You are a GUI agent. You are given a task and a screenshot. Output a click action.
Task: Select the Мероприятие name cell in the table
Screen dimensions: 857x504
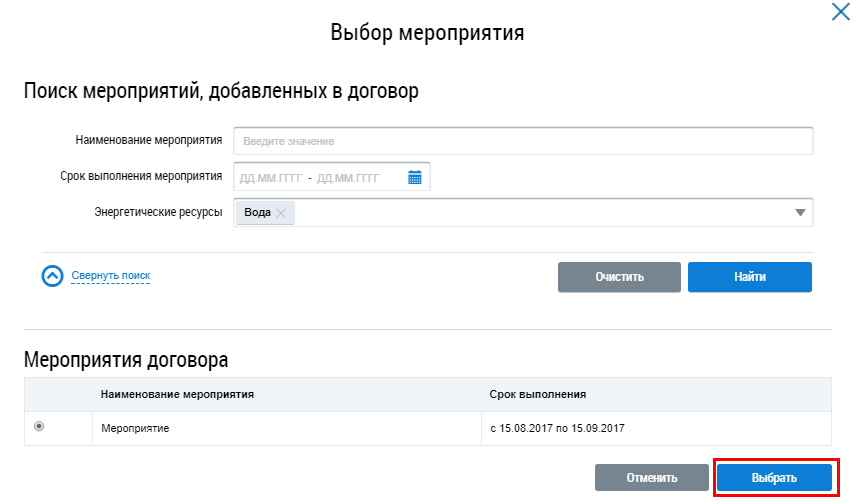coord(136,428)
